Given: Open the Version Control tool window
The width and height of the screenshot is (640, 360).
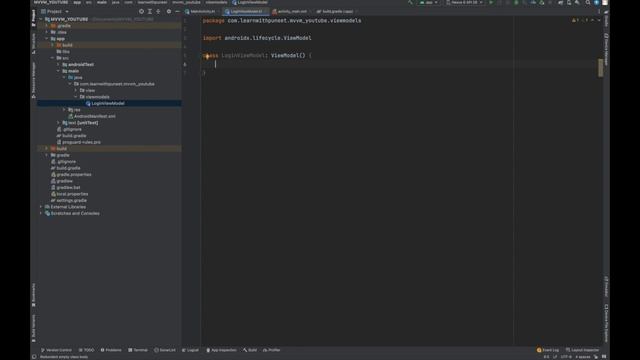Looking at the screenshot, I should tap(56, 350).
